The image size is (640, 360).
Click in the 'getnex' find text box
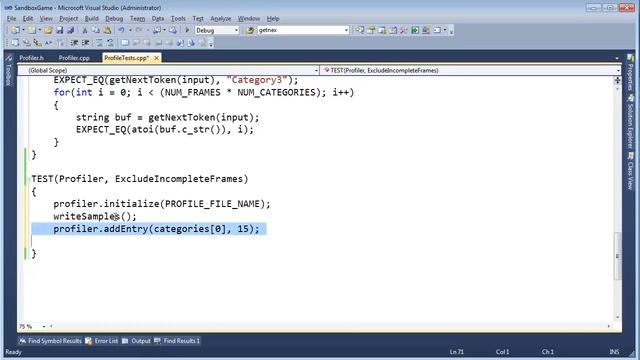300,30
